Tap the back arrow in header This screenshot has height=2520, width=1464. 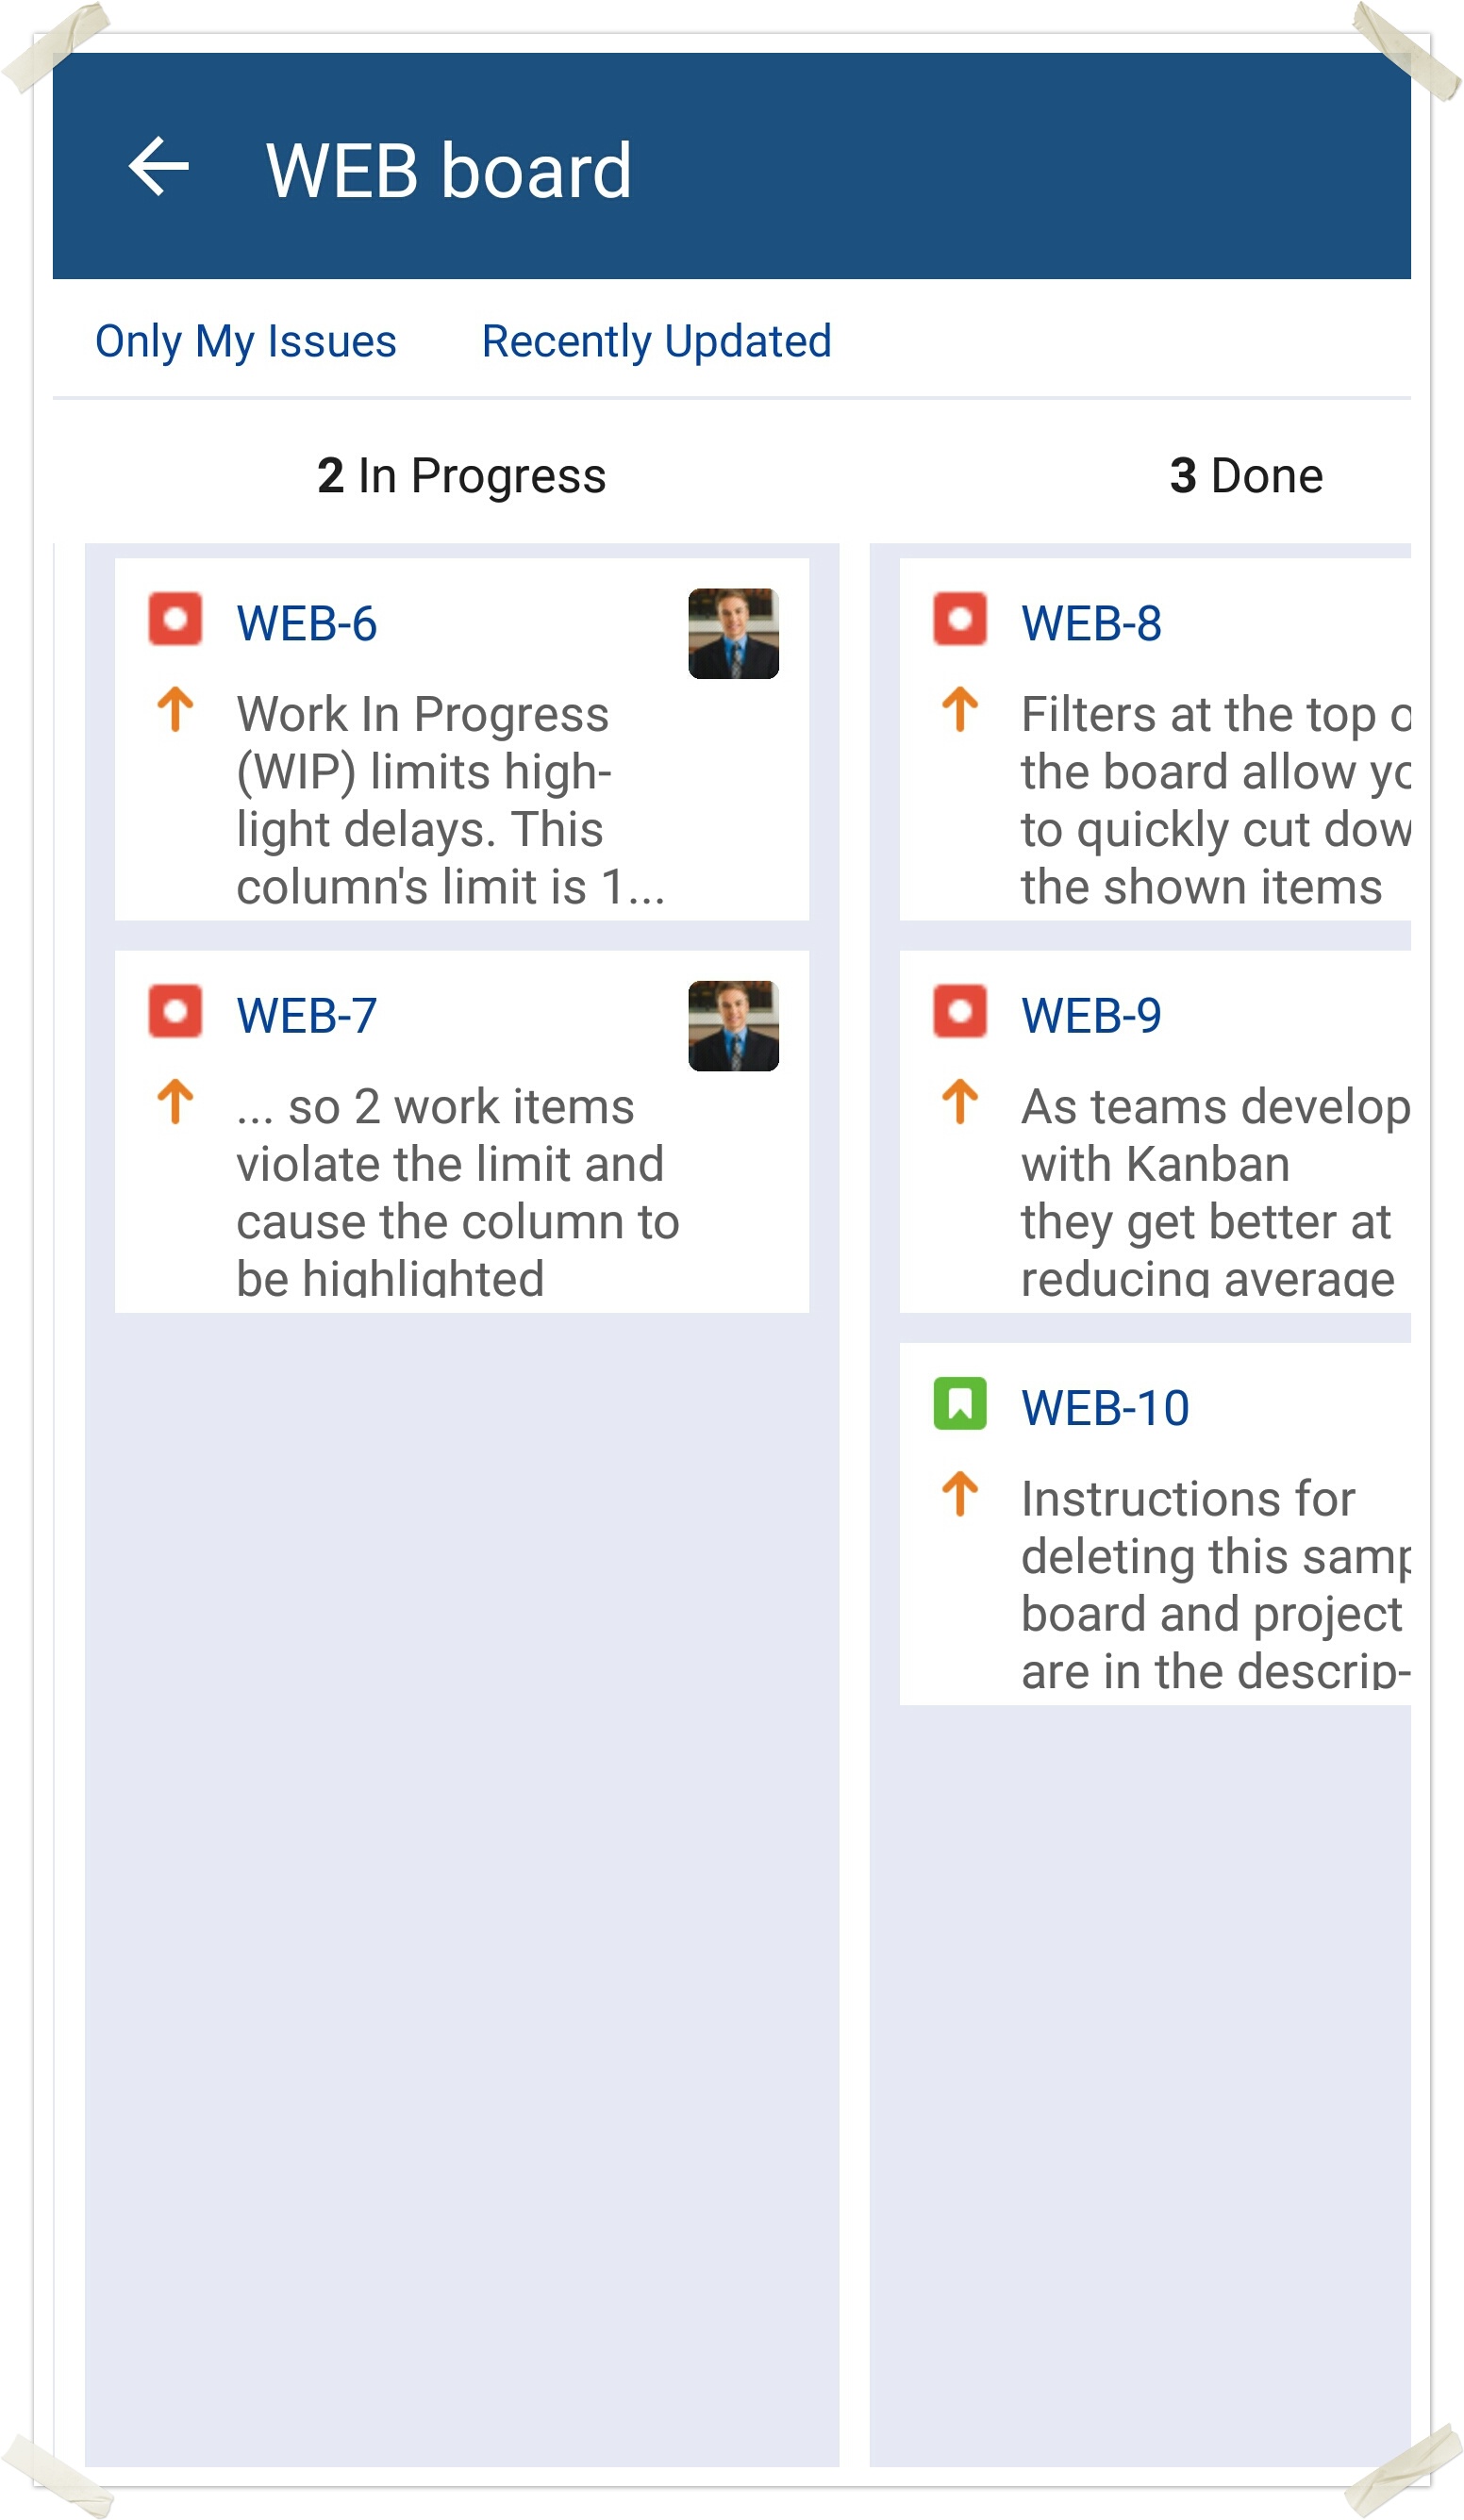point(159,166)
